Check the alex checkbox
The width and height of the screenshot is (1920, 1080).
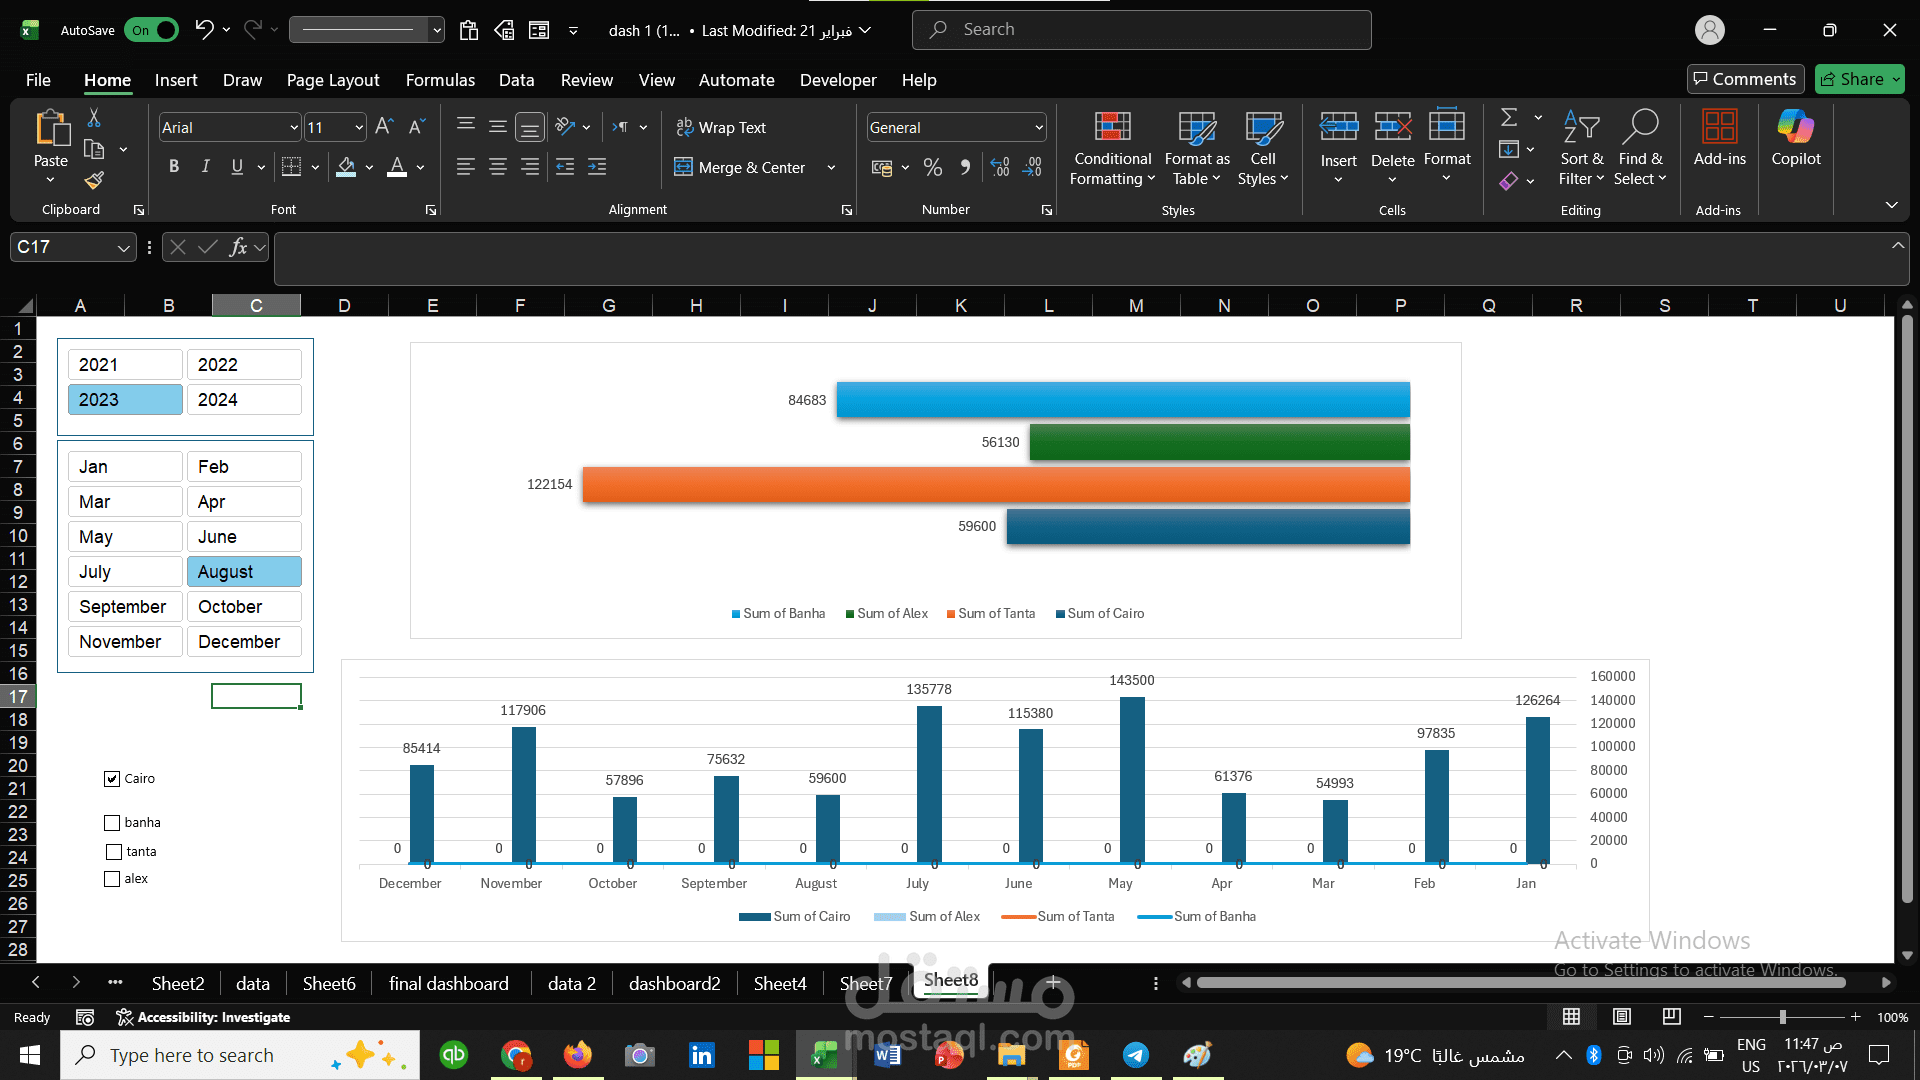point(112,879)
